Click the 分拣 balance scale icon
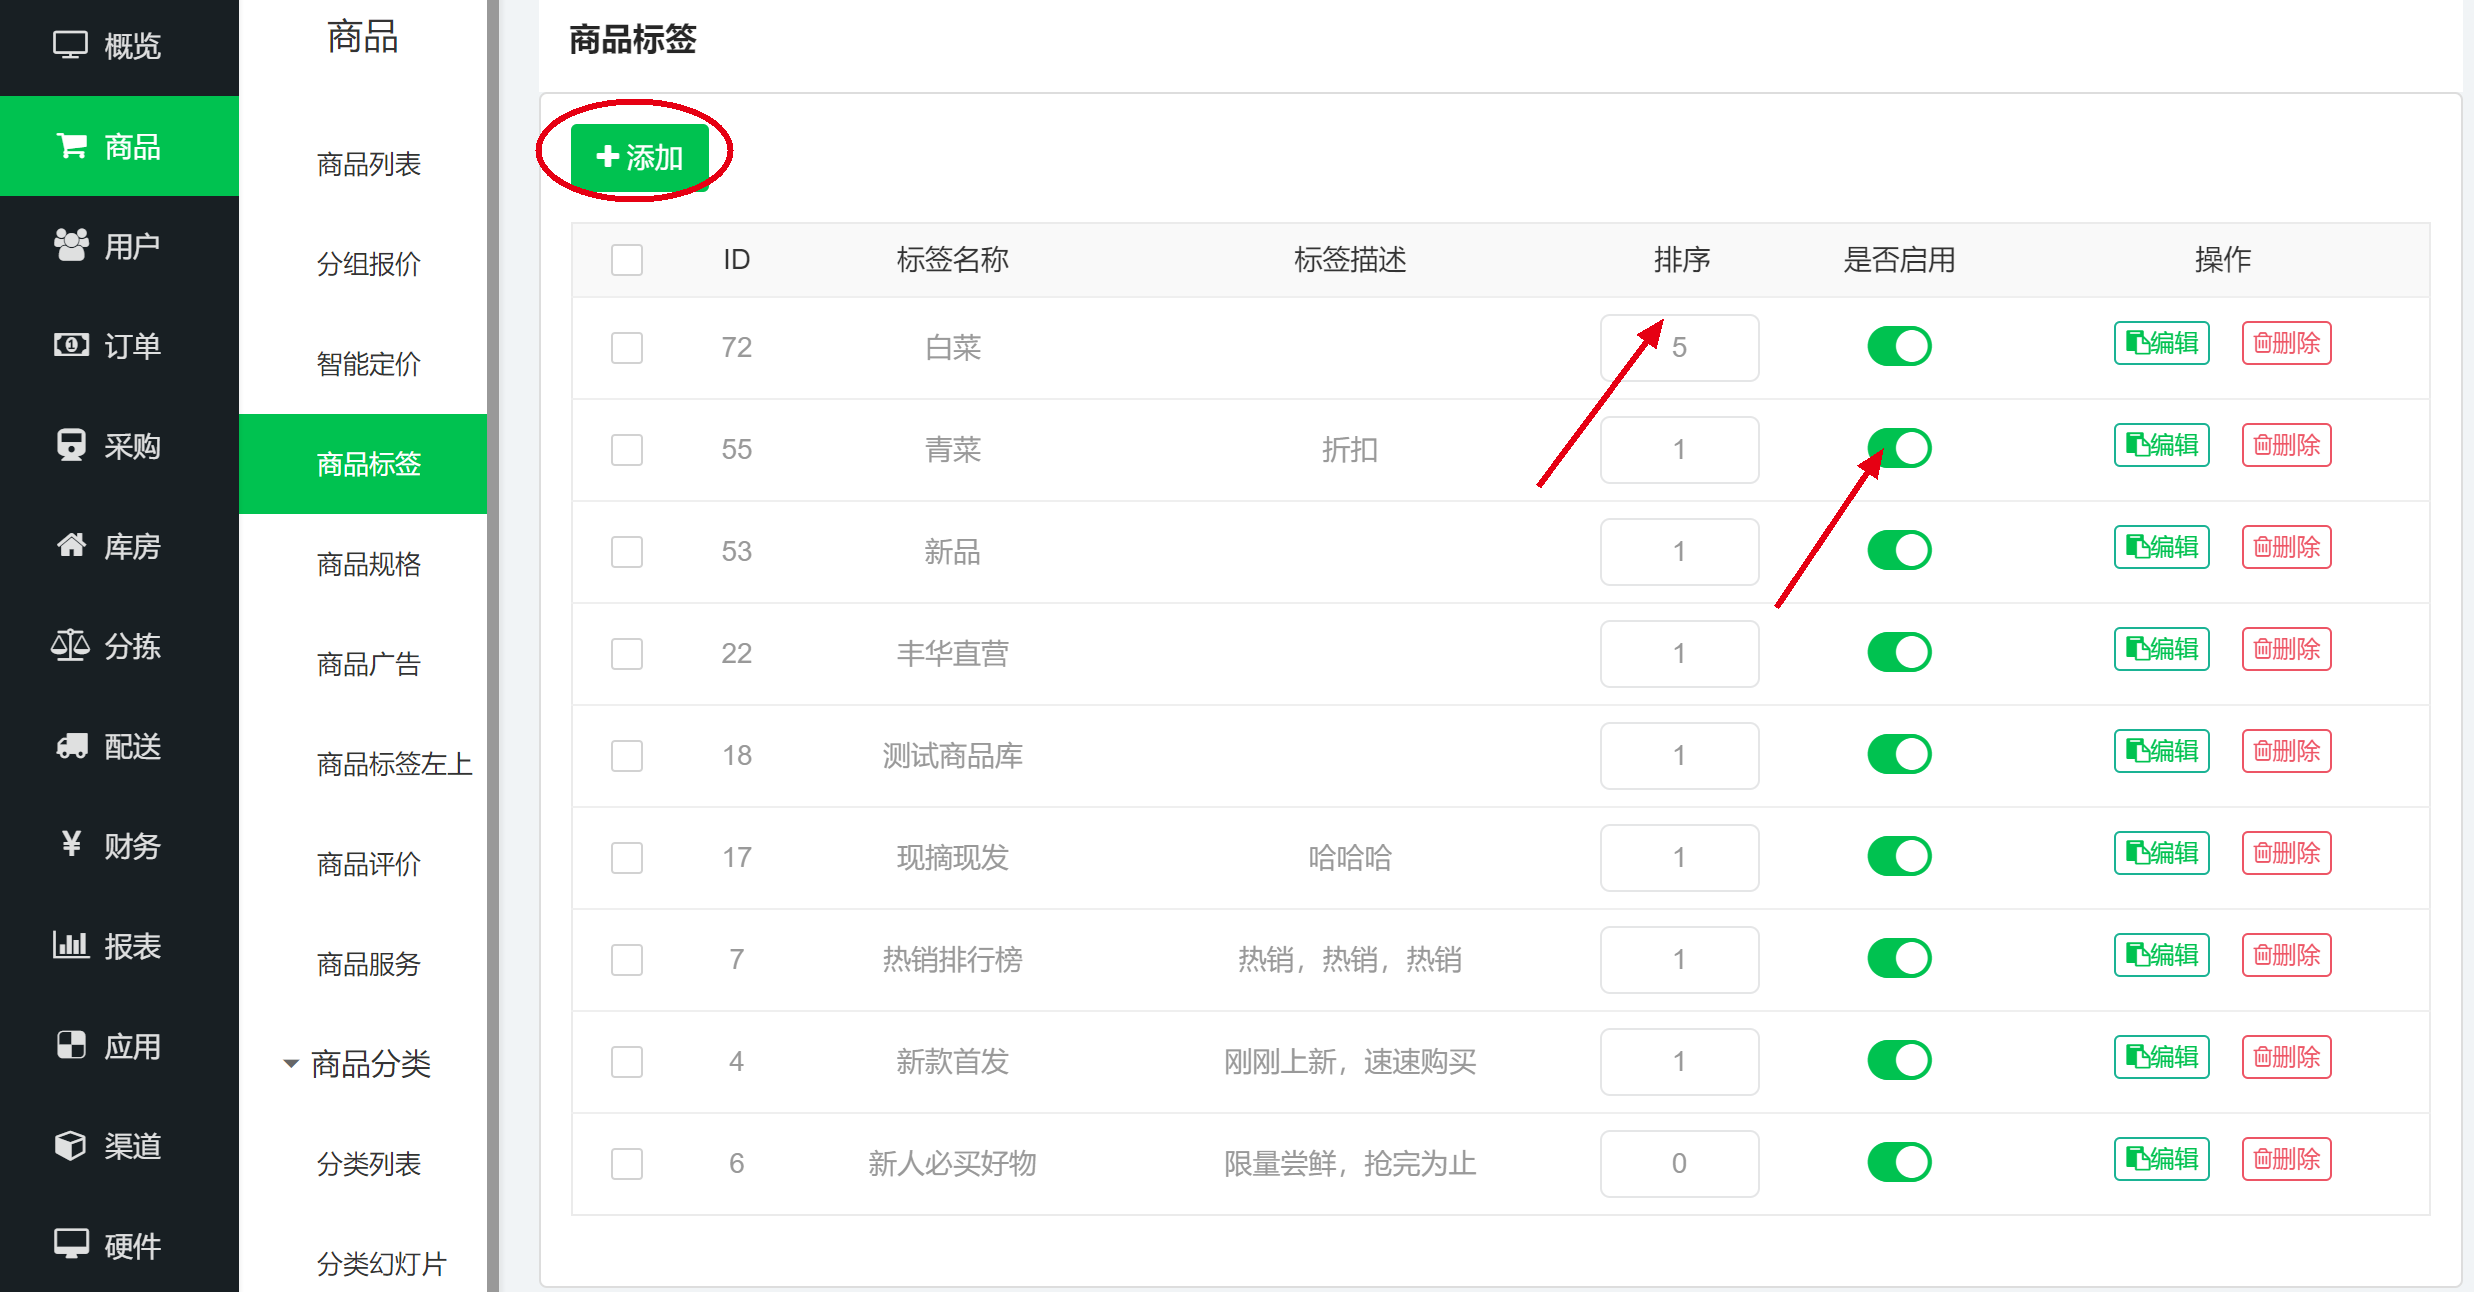This screenshot has height=1292, width=2474. [x=71, y=645]
